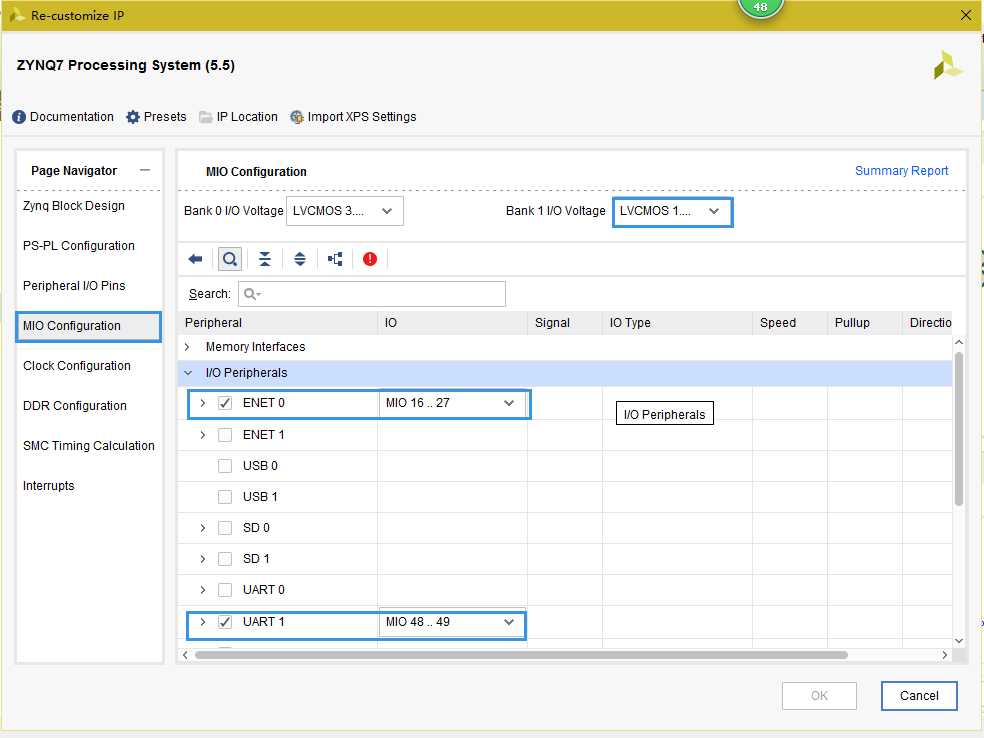This screenshot has height=738, width=984.
Task: Enable the ENET 1 checkbox
Action: point(225,435)
